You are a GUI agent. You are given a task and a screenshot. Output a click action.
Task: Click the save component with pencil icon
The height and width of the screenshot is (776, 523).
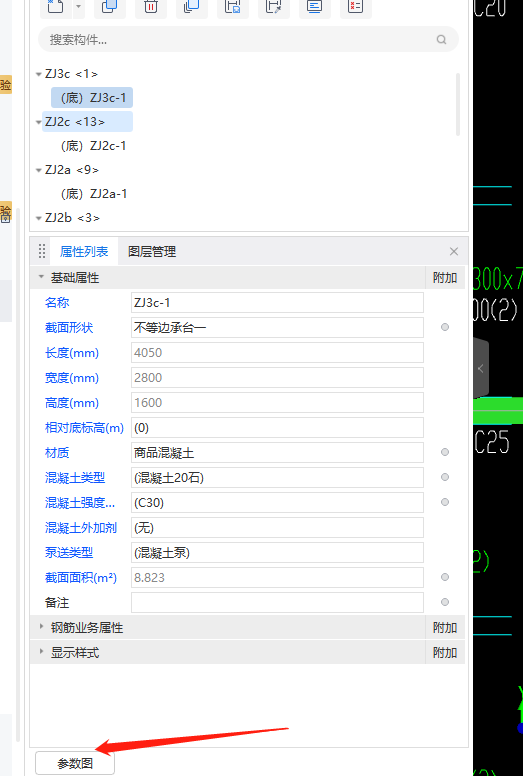coord(274,6)
